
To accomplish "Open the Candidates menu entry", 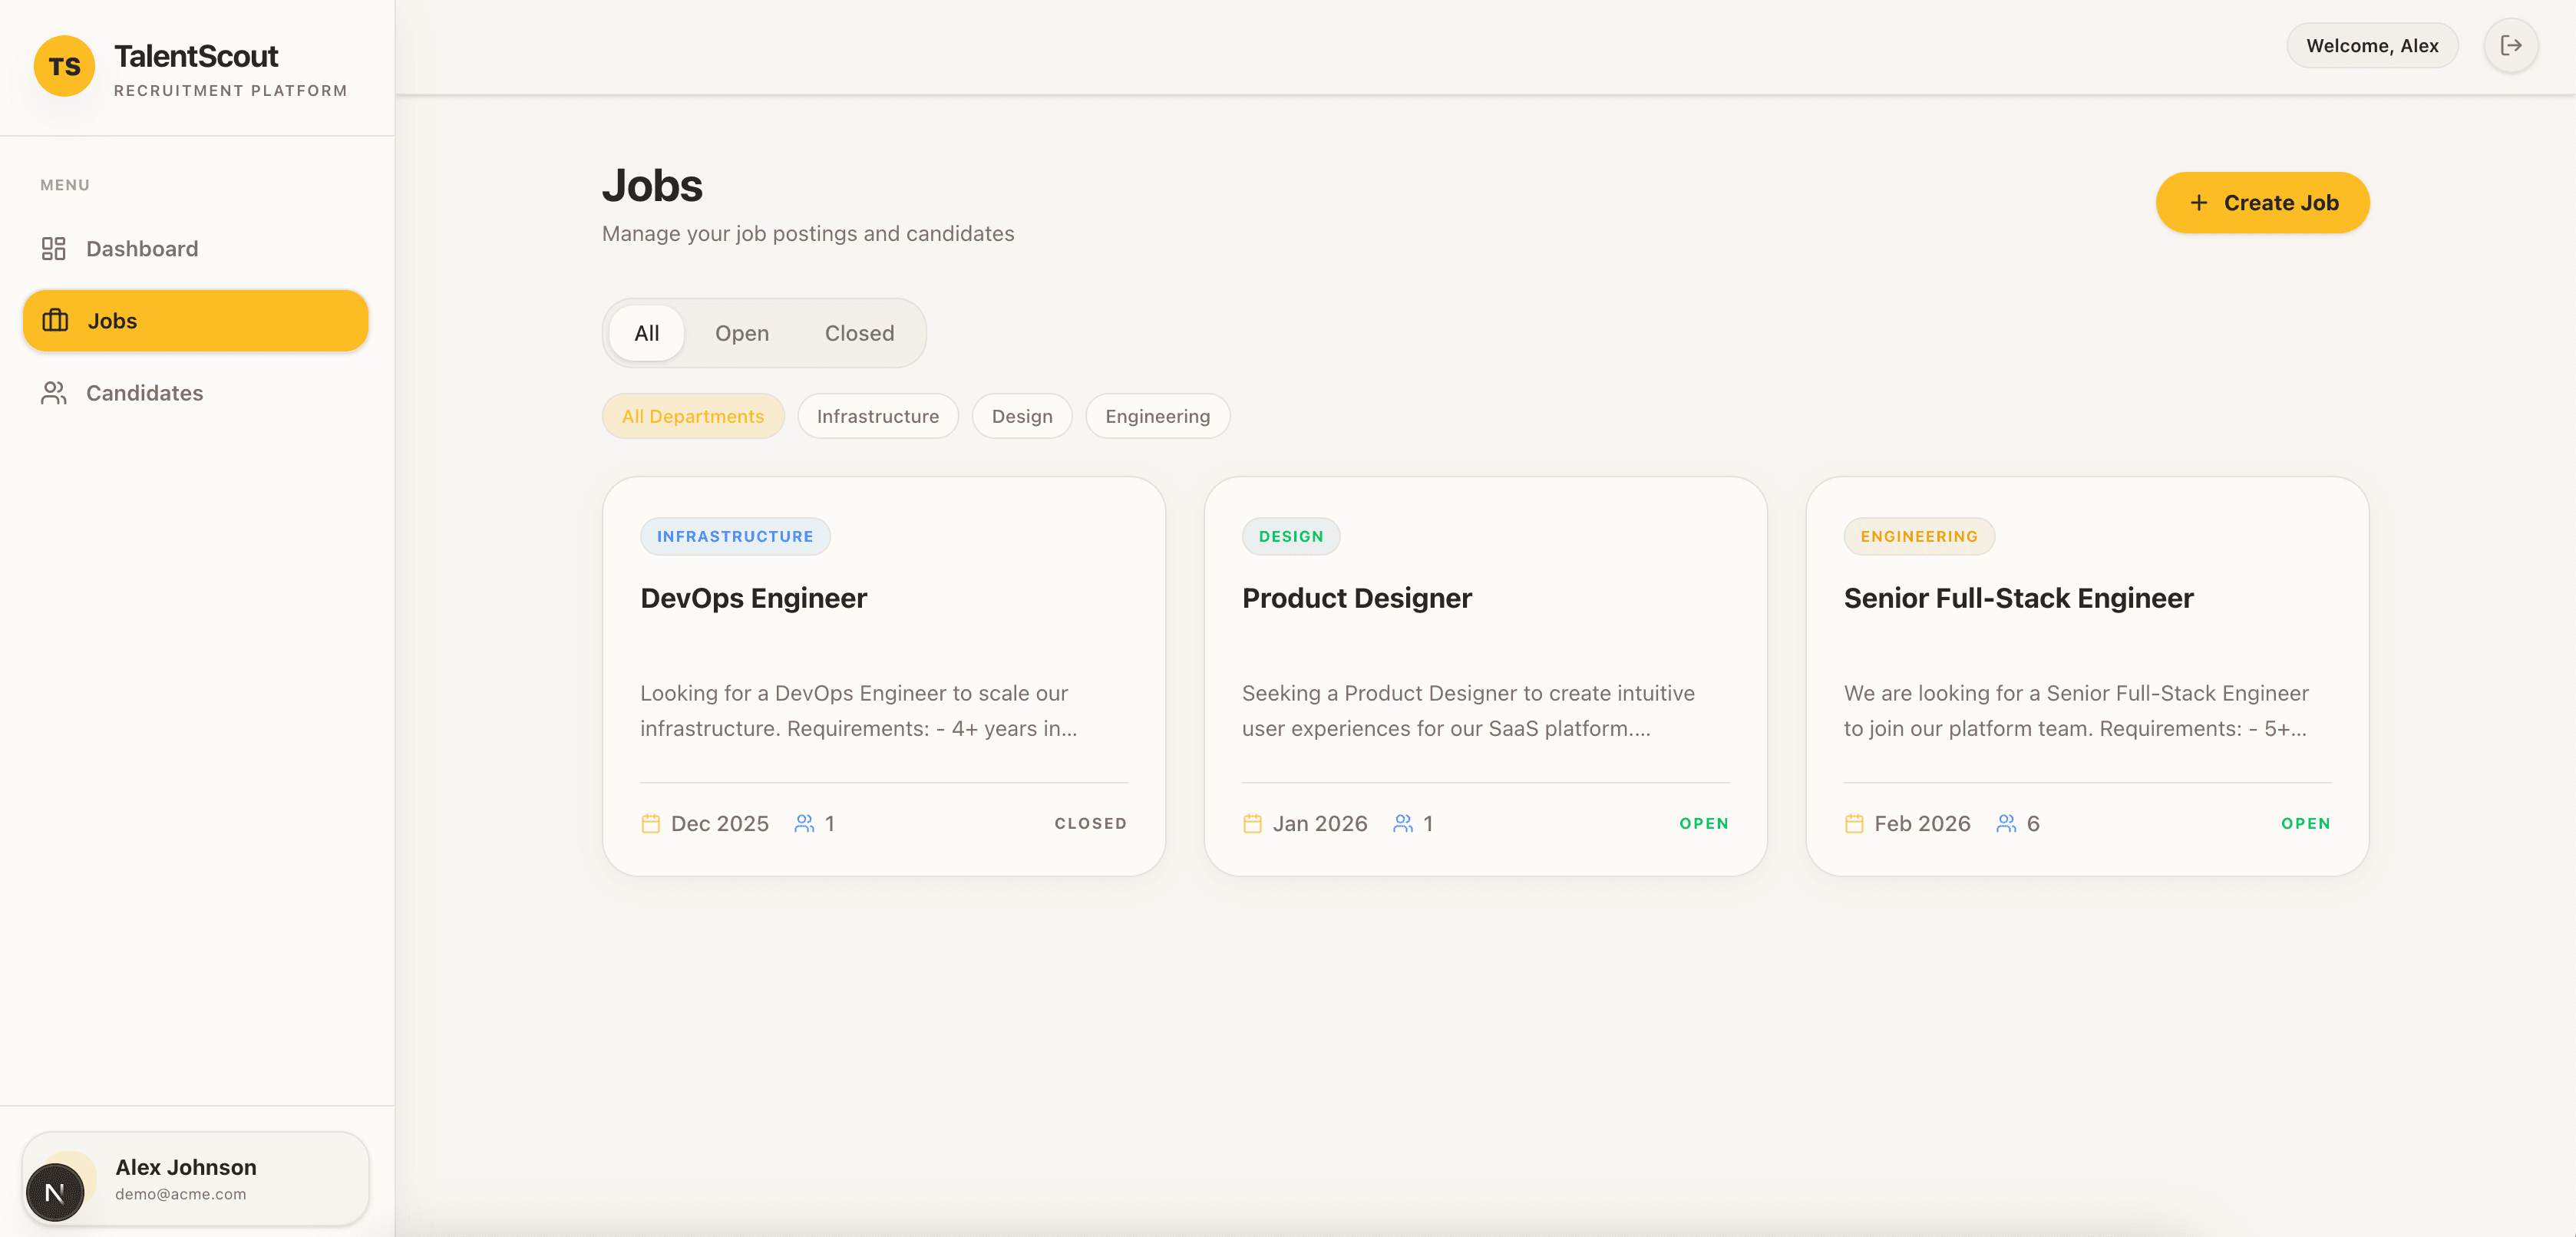I will click(x=144, y=392).
